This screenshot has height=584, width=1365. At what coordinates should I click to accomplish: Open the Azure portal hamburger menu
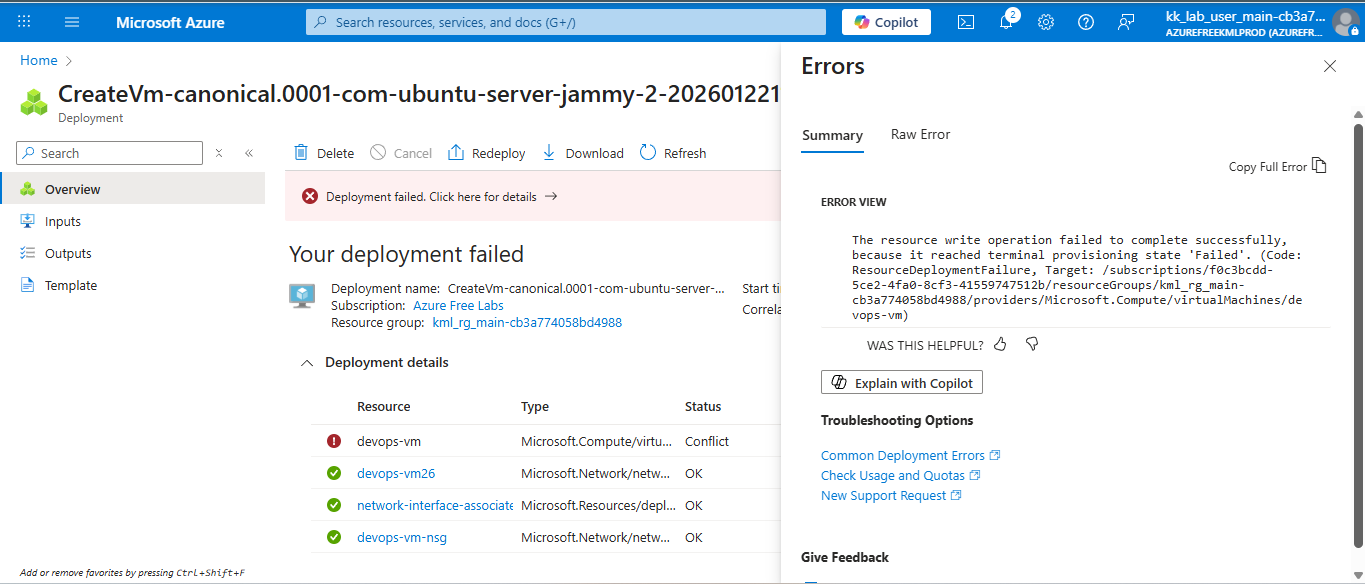[72, 22]
